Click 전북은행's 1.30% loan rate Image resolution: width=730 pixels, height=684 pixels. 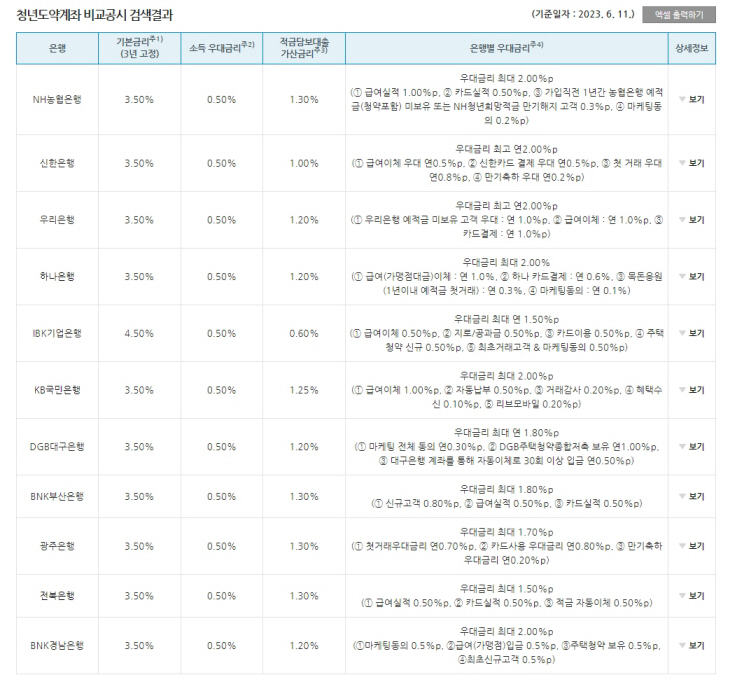pos(304,596)
